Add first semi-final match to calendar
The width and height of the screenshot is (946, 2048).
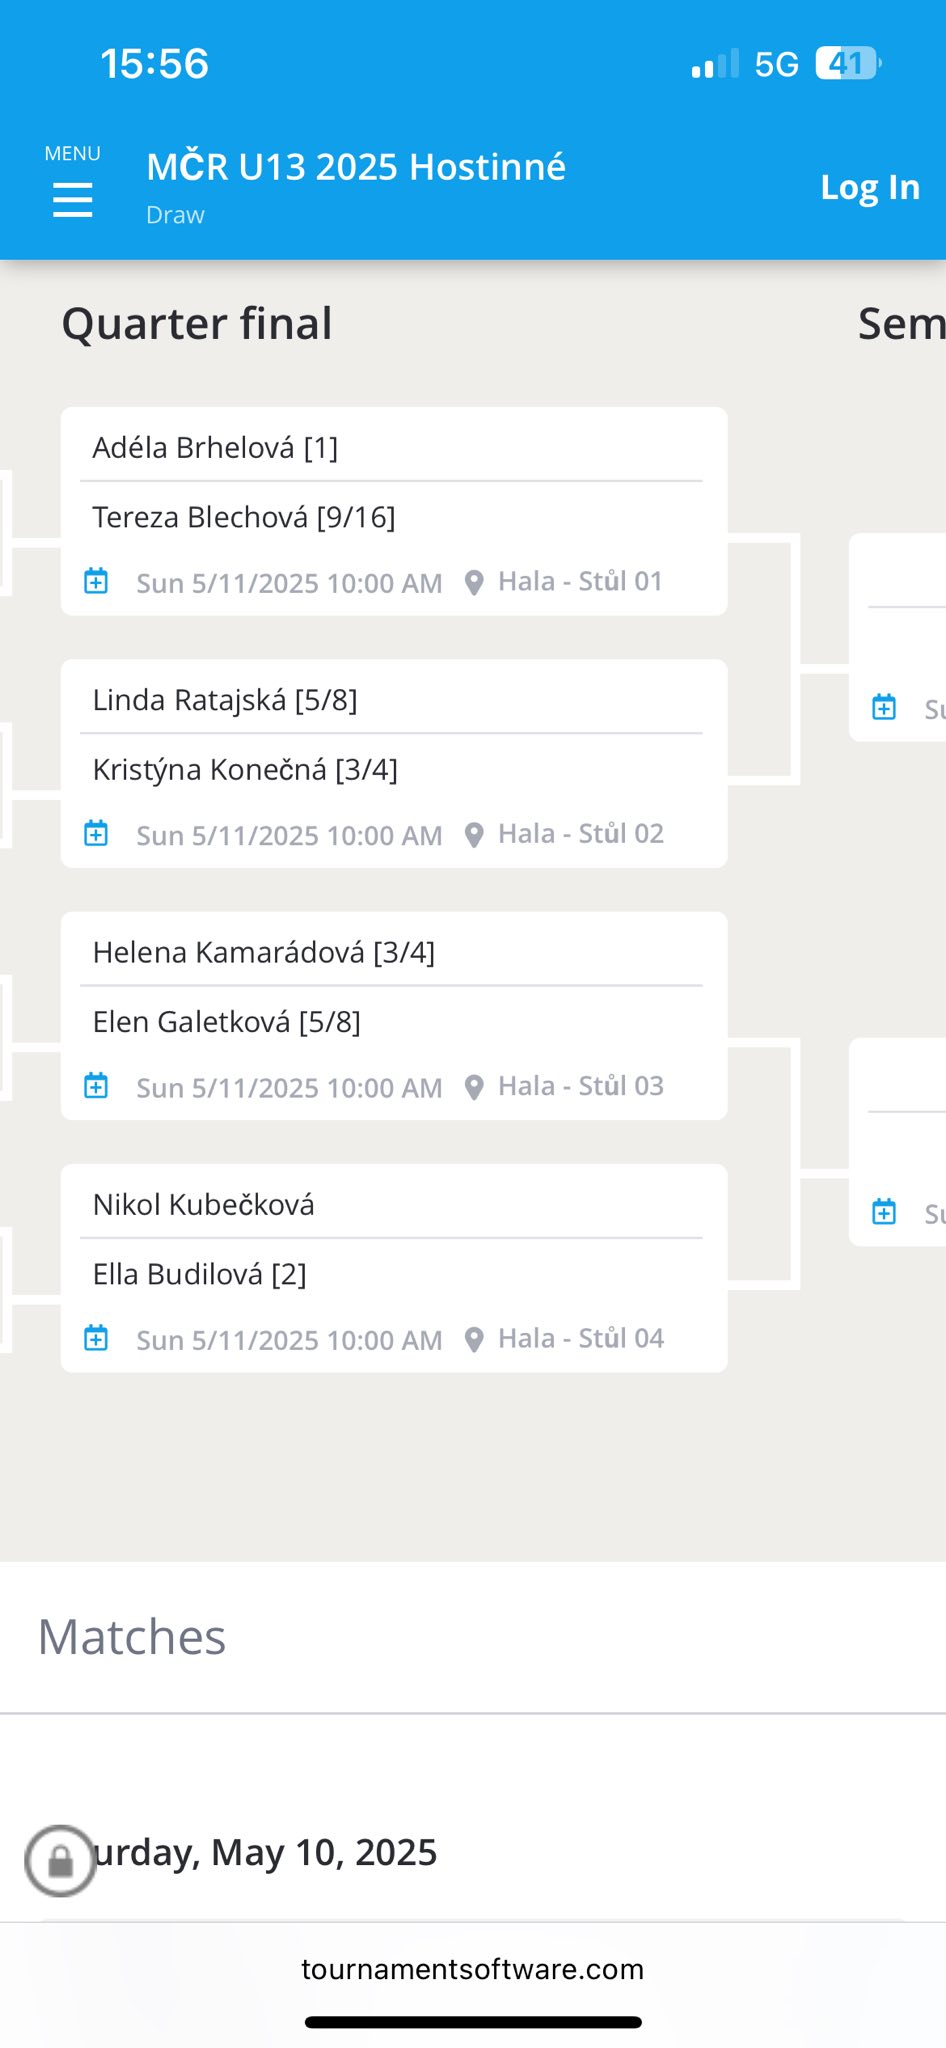[x=884, y=708]
